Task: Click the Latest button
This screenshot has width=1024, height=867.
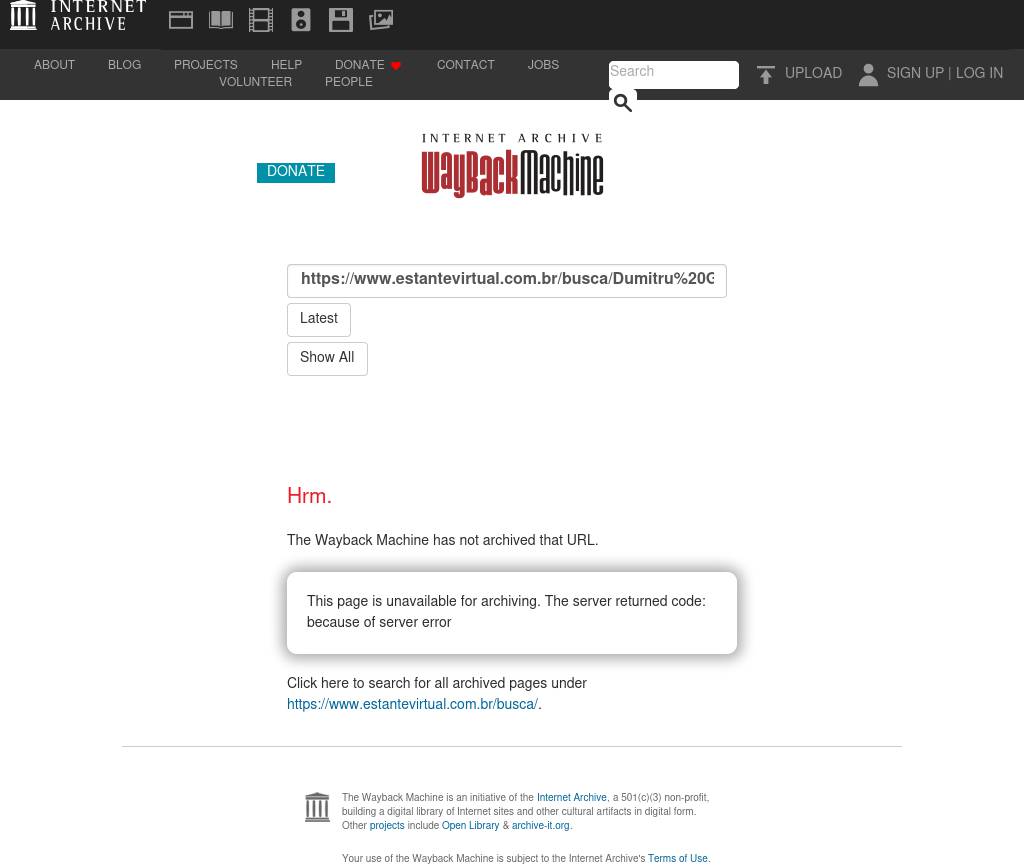Action: coord(319,320)
